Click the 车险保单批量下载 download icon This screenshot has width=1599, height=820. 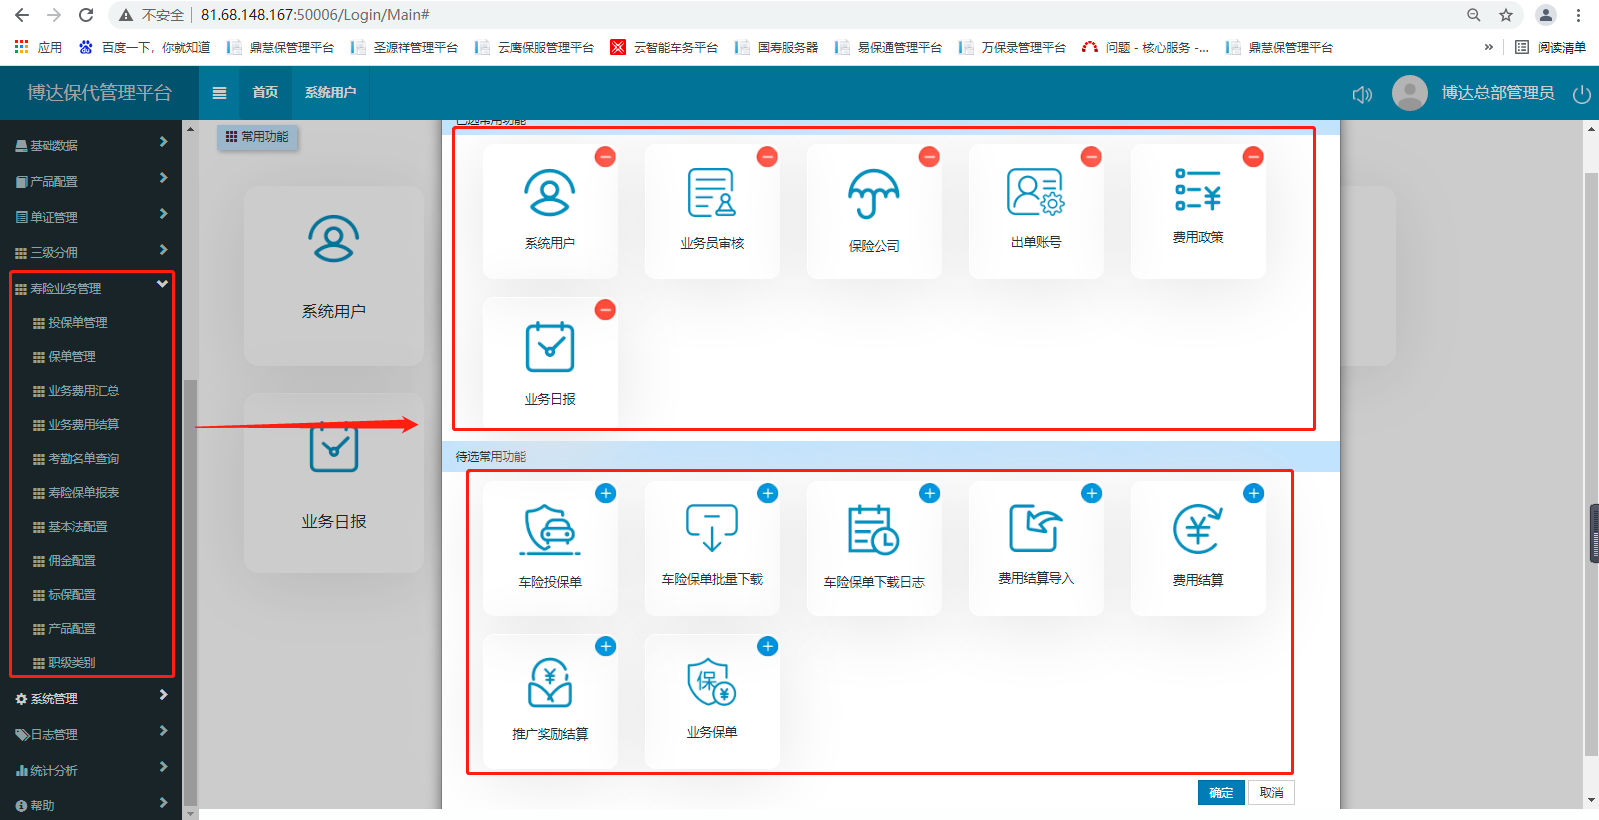(x=712, y=528)
